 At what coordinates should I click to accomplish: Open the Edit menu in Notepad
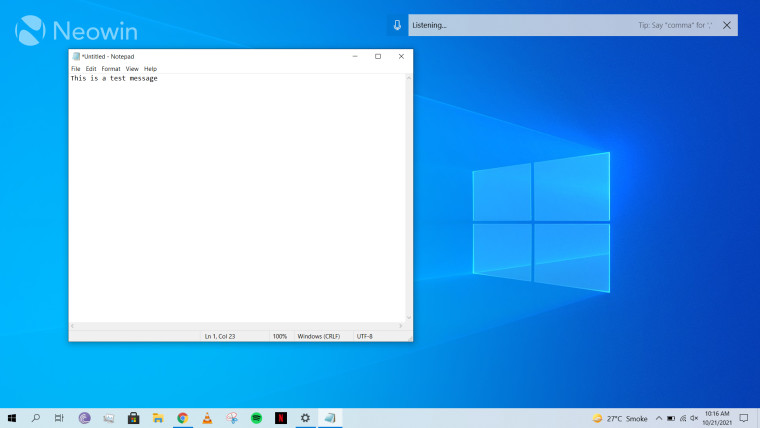pos(91,69)
